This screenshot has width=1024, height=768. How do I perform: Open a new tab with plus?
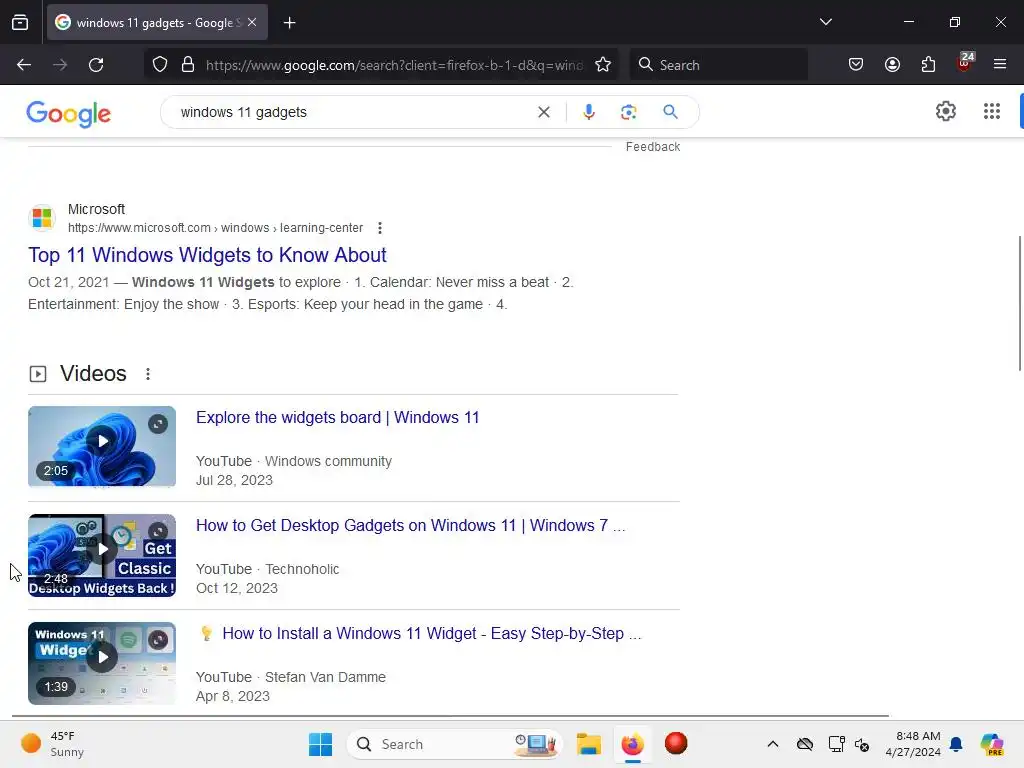(289, 23)
